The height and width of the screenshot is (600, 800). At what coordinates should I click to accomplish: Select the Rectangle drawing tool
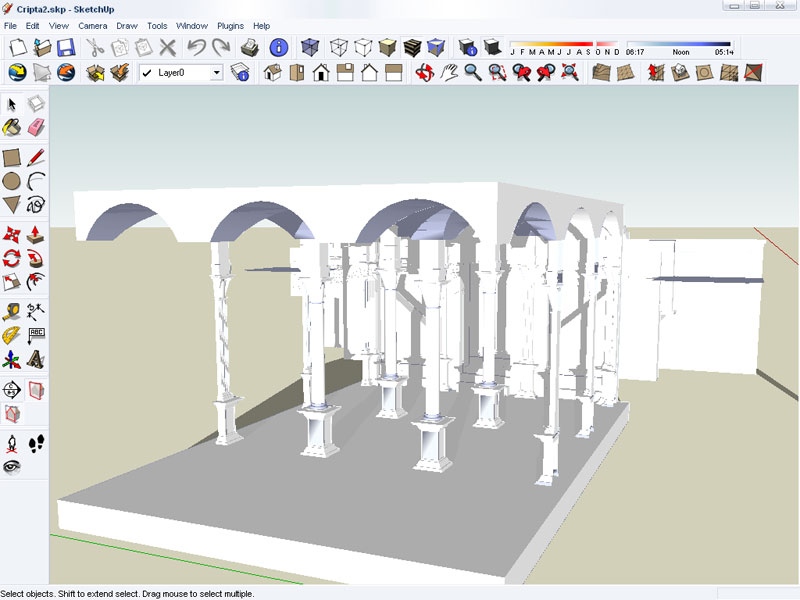click(12, 157)
